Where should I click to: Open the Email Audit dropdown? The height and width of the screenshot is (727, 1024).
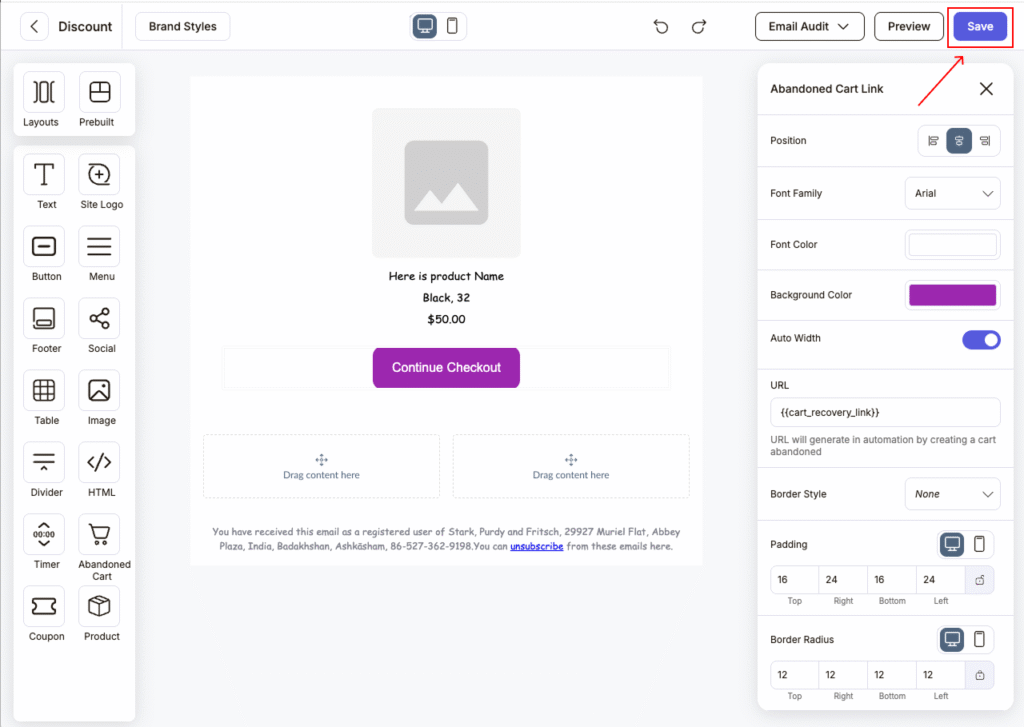[809, 27]
